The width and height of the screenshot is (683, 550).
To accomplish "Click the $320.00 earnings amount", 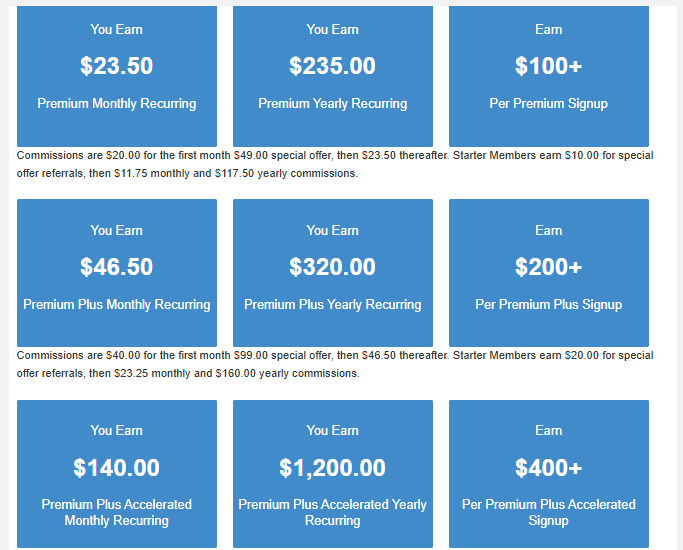I will click(x=332, y=267).
